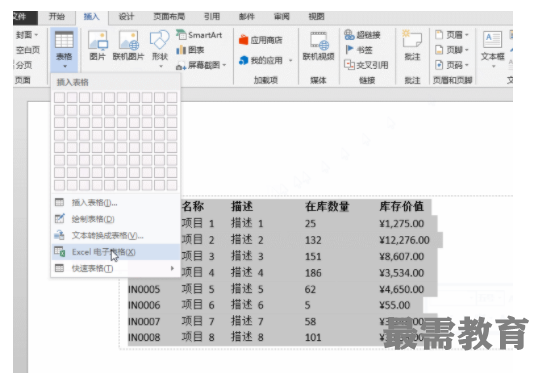Switch to the 开始 tab
This screenshot has height=373, width=535.
point(57,16)
